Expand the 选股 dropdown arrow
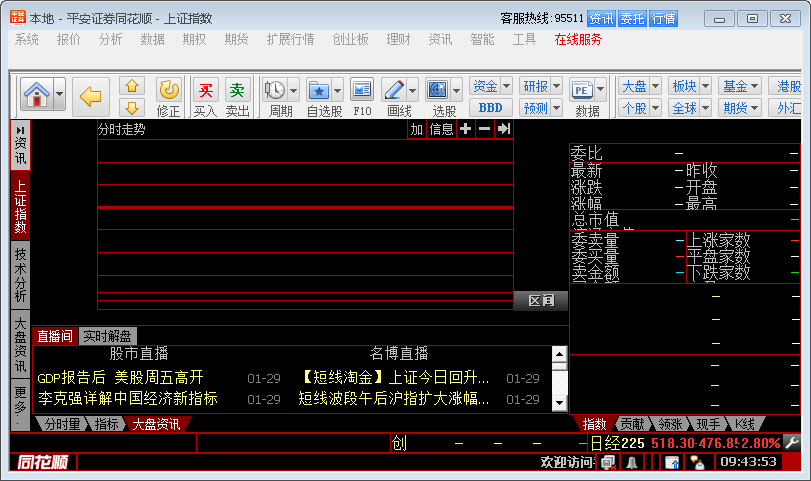Viewport: 811px width, 481px height. click(456, 91)
